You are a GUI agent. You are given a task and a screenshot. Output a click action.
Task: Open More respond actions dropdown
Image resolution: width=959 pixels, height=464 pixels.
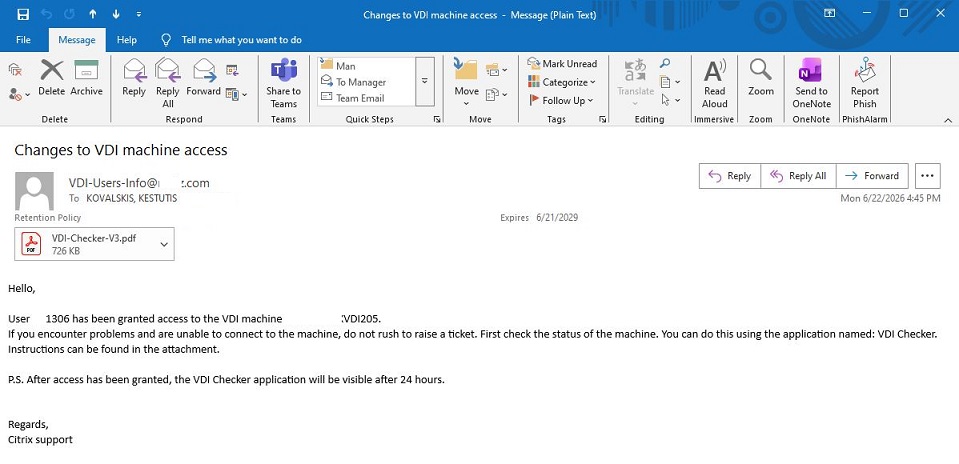(237, 94)
